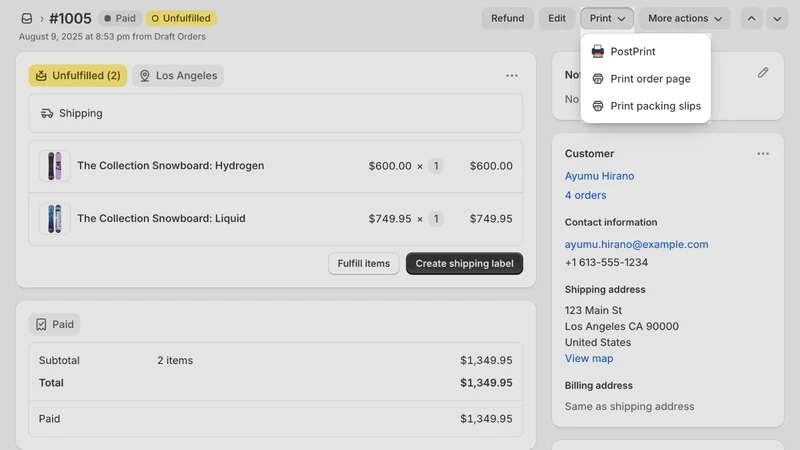Click The Collection Snowboard: Hydrogen title

tap(171, 166)
